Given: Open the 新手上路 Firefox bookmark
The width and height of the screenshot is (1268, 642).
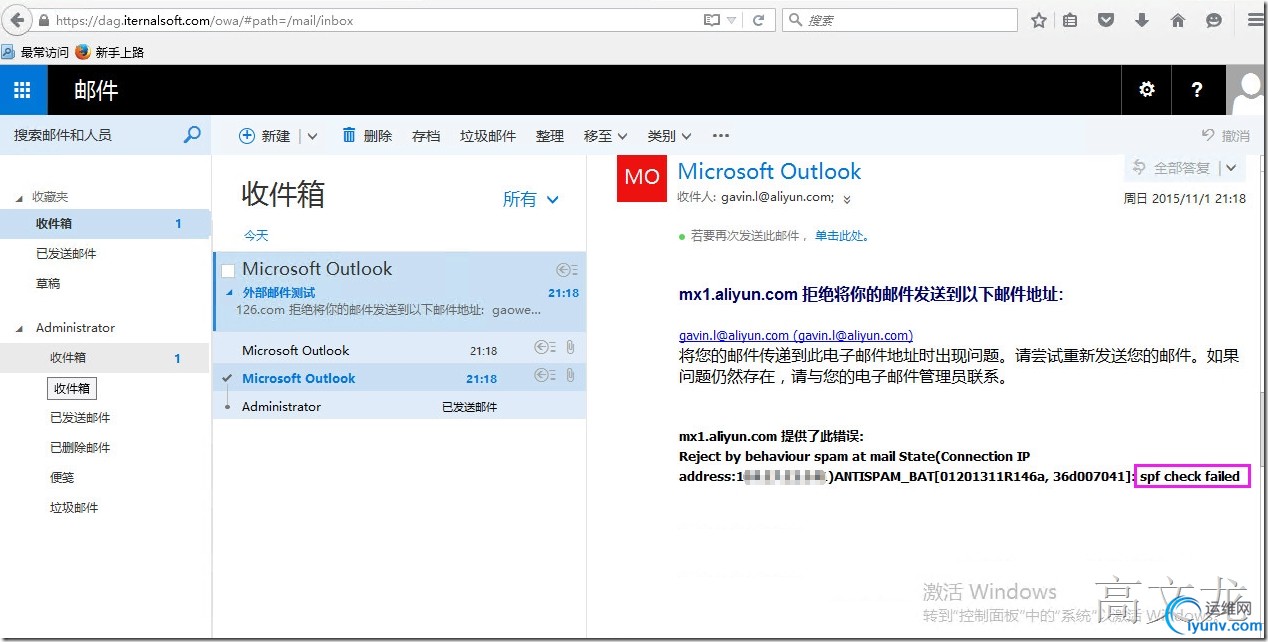Looking at the screenshot, I should (110, 52).
